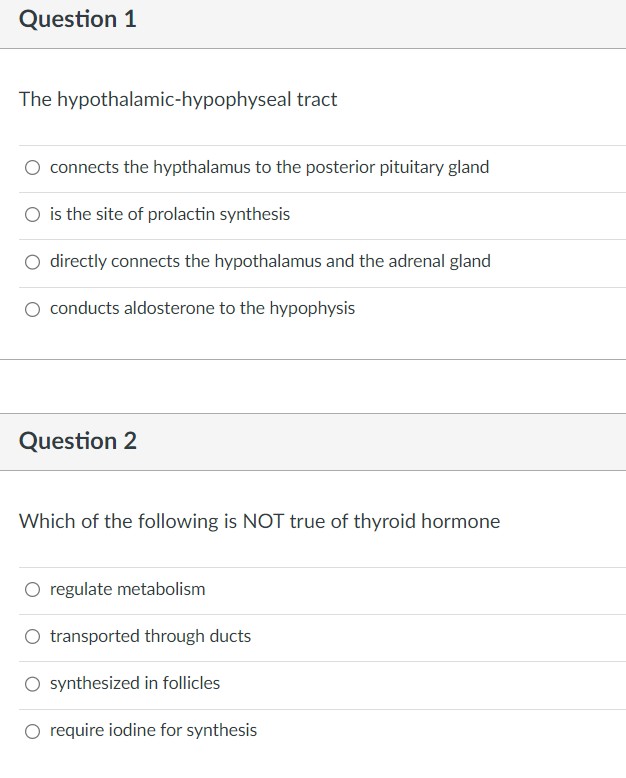
Task: Select "regulate metabolism" radio button
Action: [x=32, y=589]
